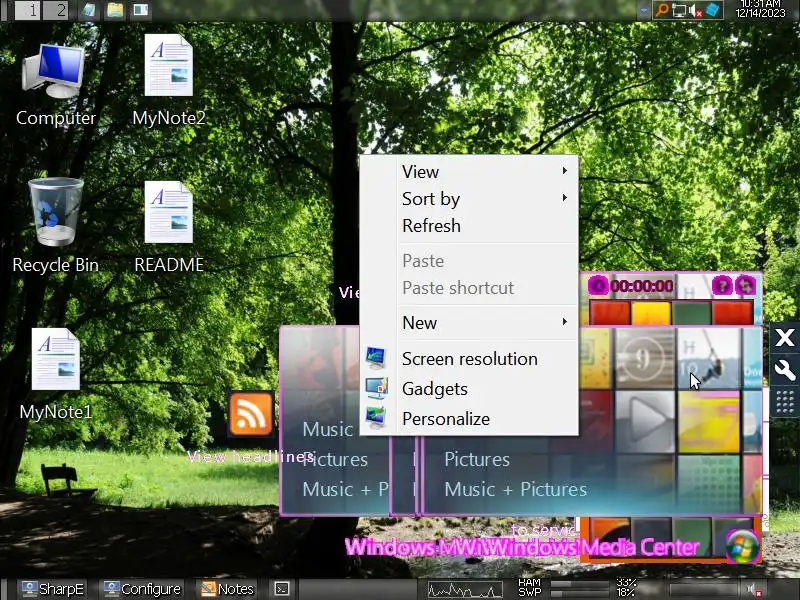Viewport: 800px width, 600px height.
Task: Click the green puzzle tile in top row
Action: pyautogui.click(x=691, y=313)
